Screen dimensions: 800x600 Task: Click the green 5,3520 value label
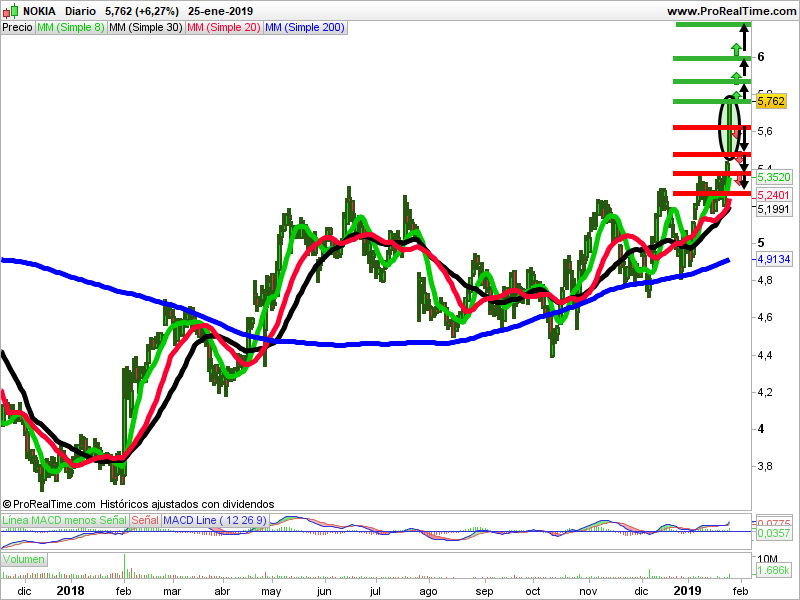tap(774, 177)
